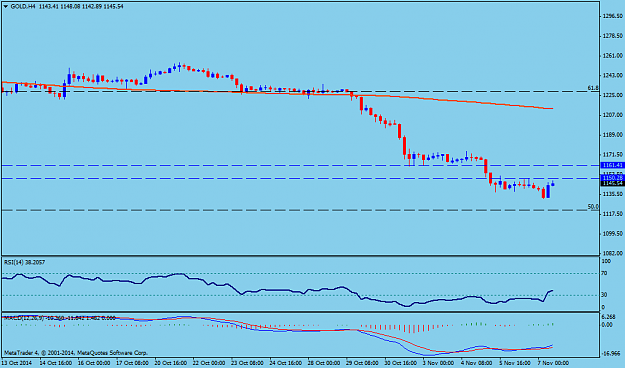
Task: Click the 1296.50 price axis value
Action: (613, 16)
